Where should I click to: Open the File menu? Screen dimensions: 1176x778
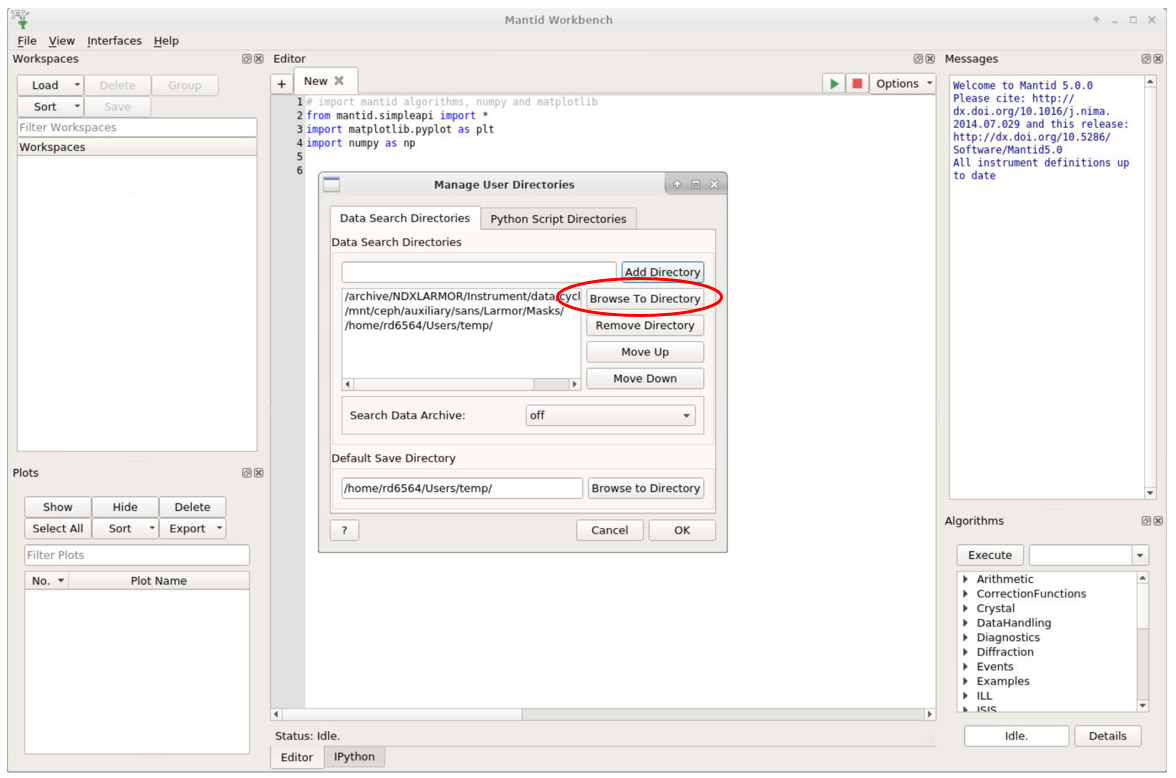tap(27, 41)
